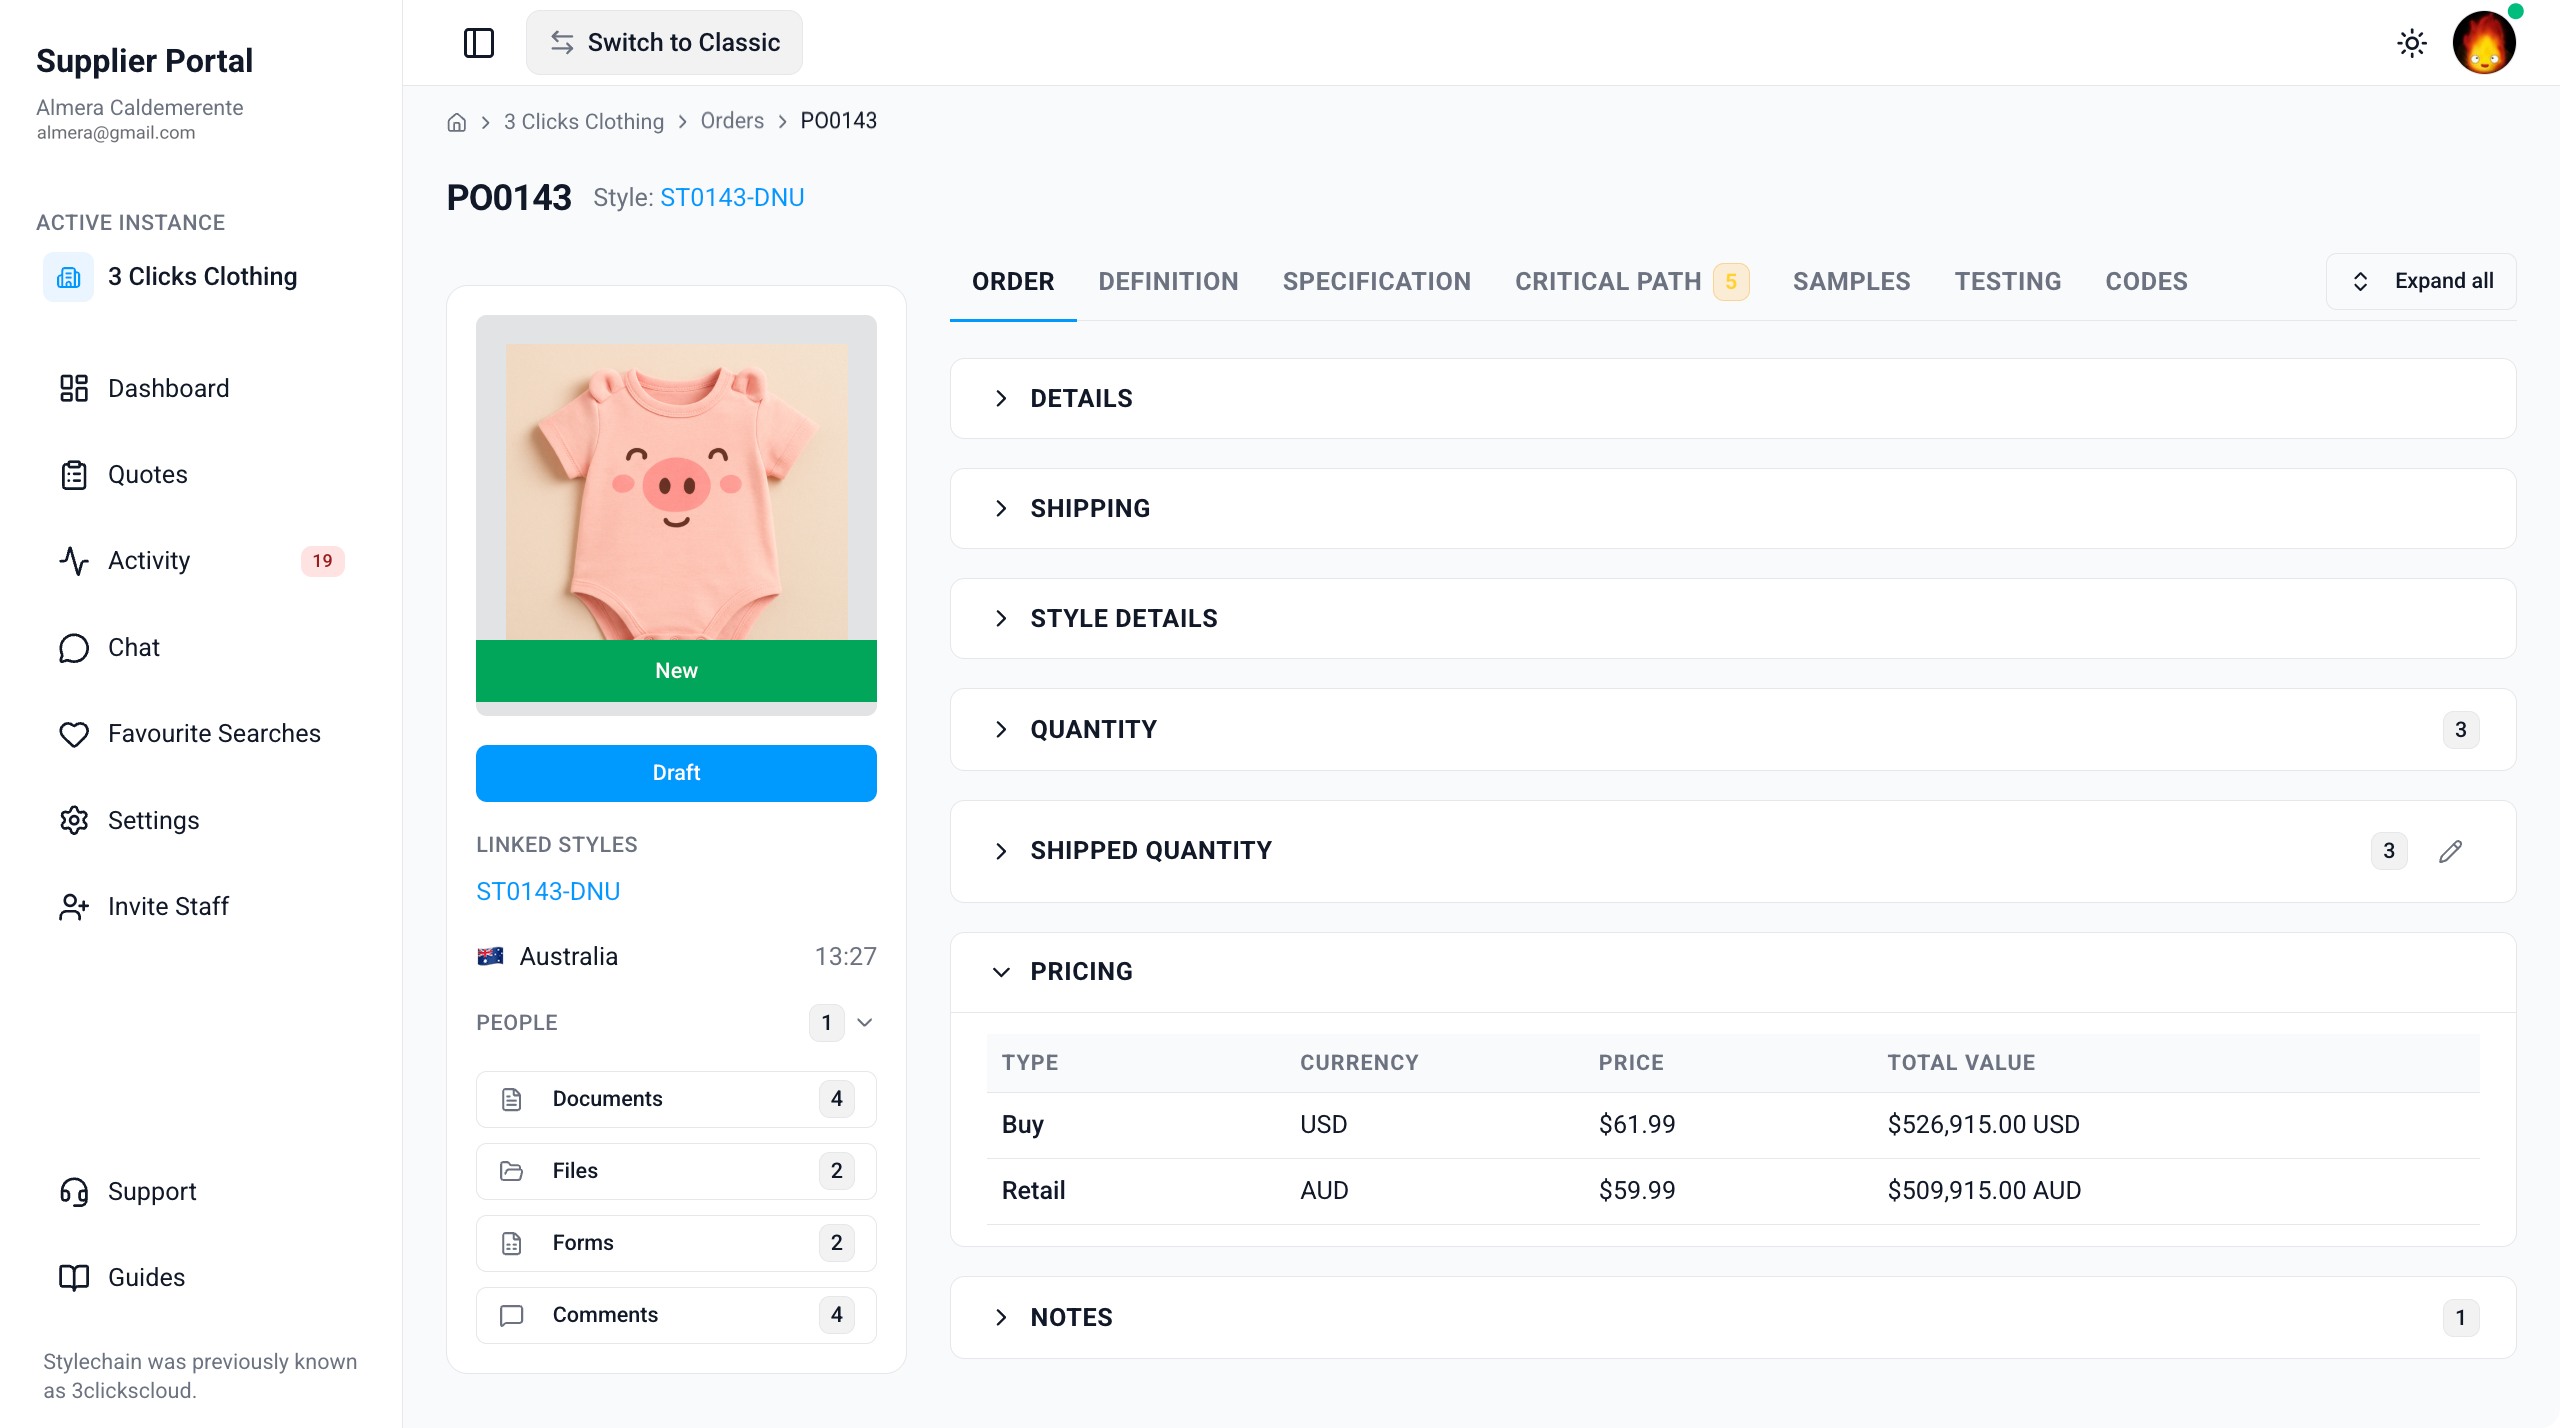Screen dimensions: 2560x1428
Task: Expand the NOTES section
Action: point(1732,1317)
